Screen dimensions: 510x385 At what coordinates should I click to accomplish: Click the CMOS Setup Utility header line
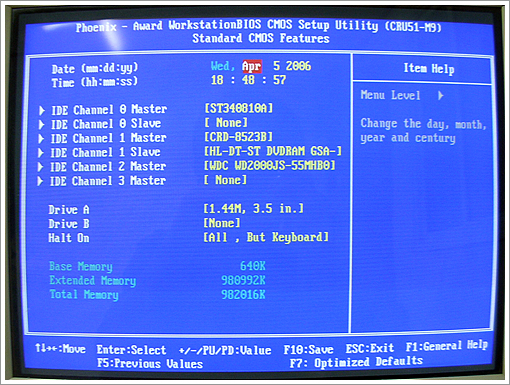pyautogui.click(x=259, y=26)
